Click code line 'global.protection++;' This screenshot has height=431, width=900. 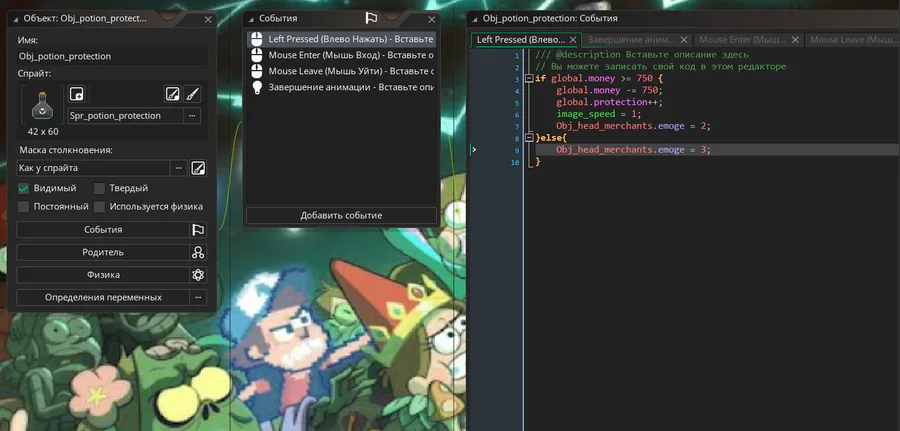click(x=610, y=102)
